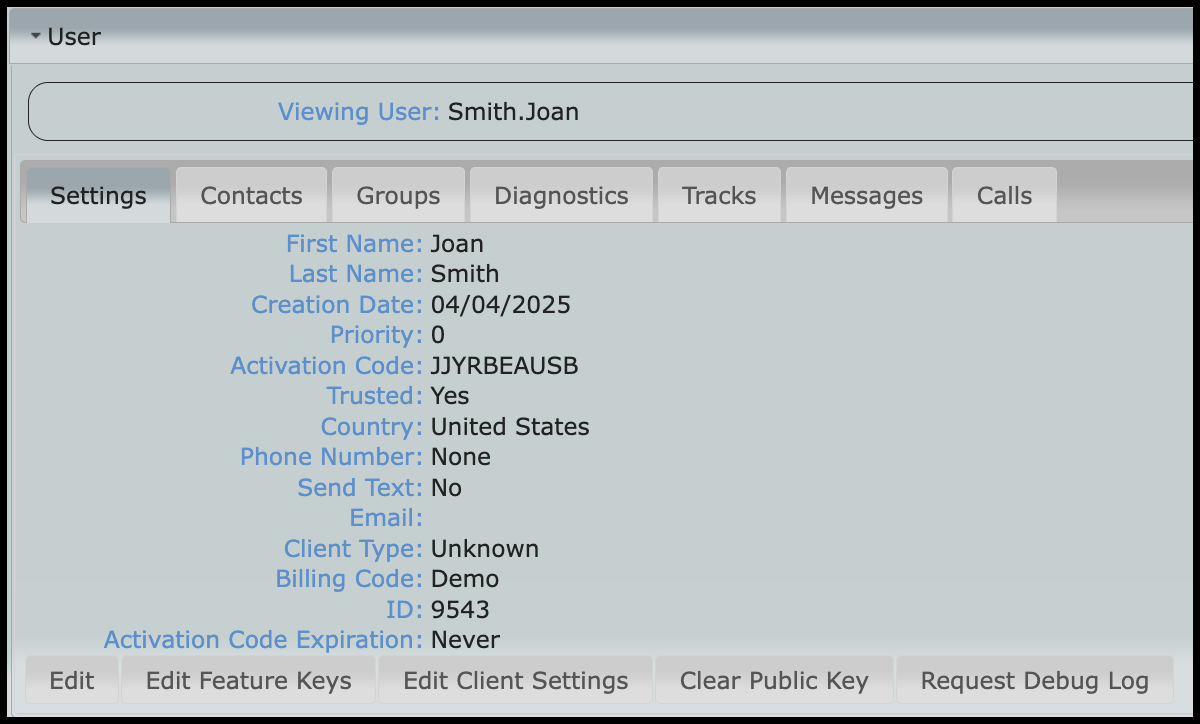
Task: View the Messages tab
Action: (x=866, y=195)
